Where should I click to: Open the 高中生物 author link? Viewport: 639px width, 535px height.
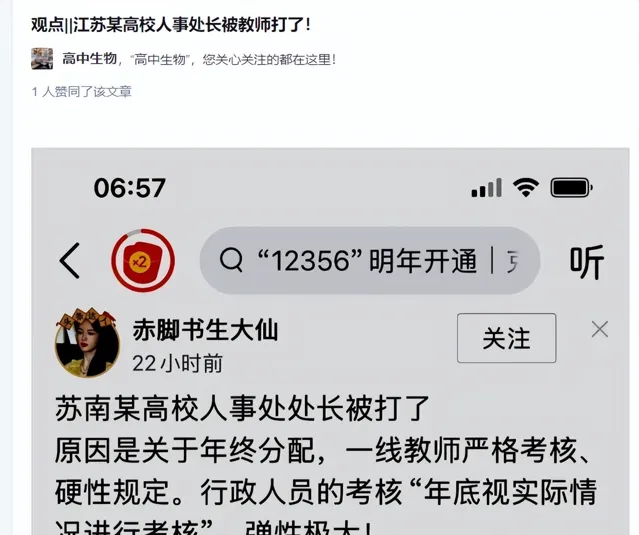click(x=89, y=59)
